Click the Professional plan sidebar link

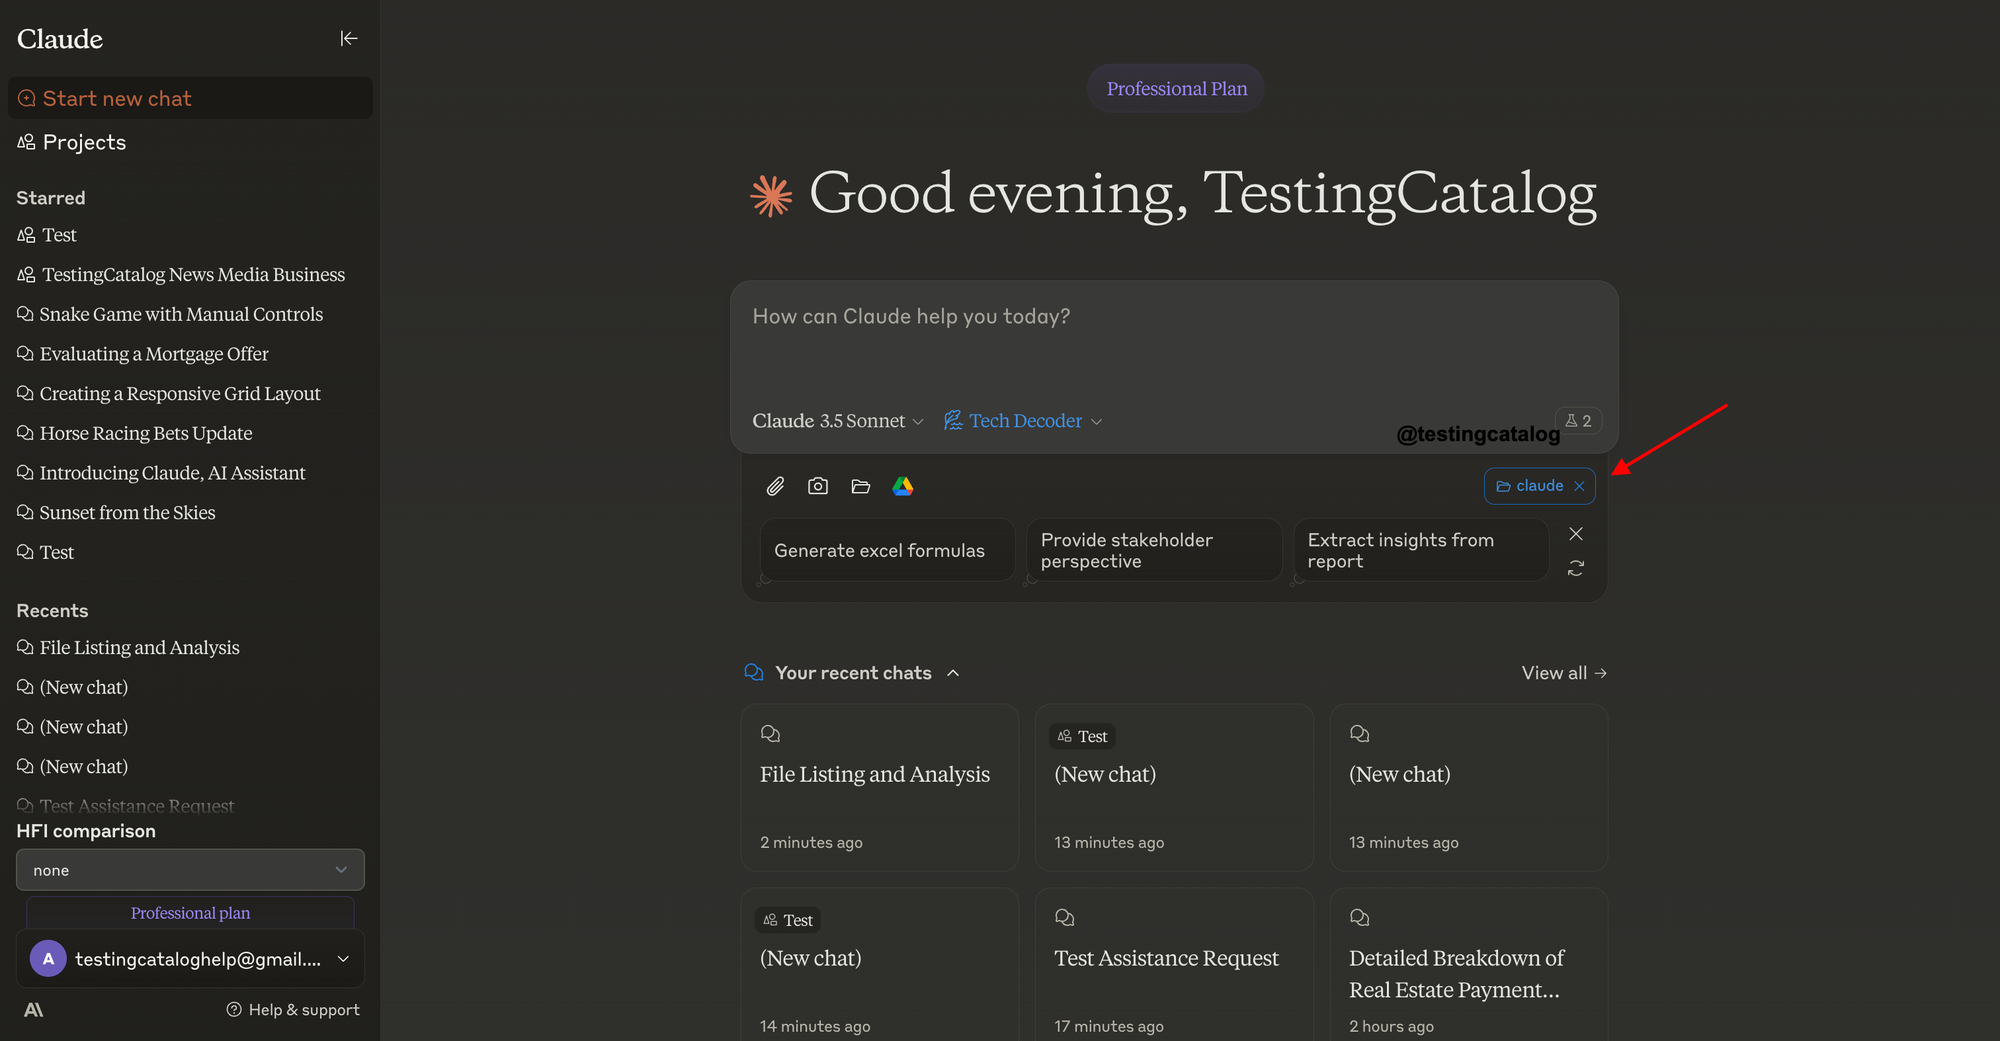(190, 913)
